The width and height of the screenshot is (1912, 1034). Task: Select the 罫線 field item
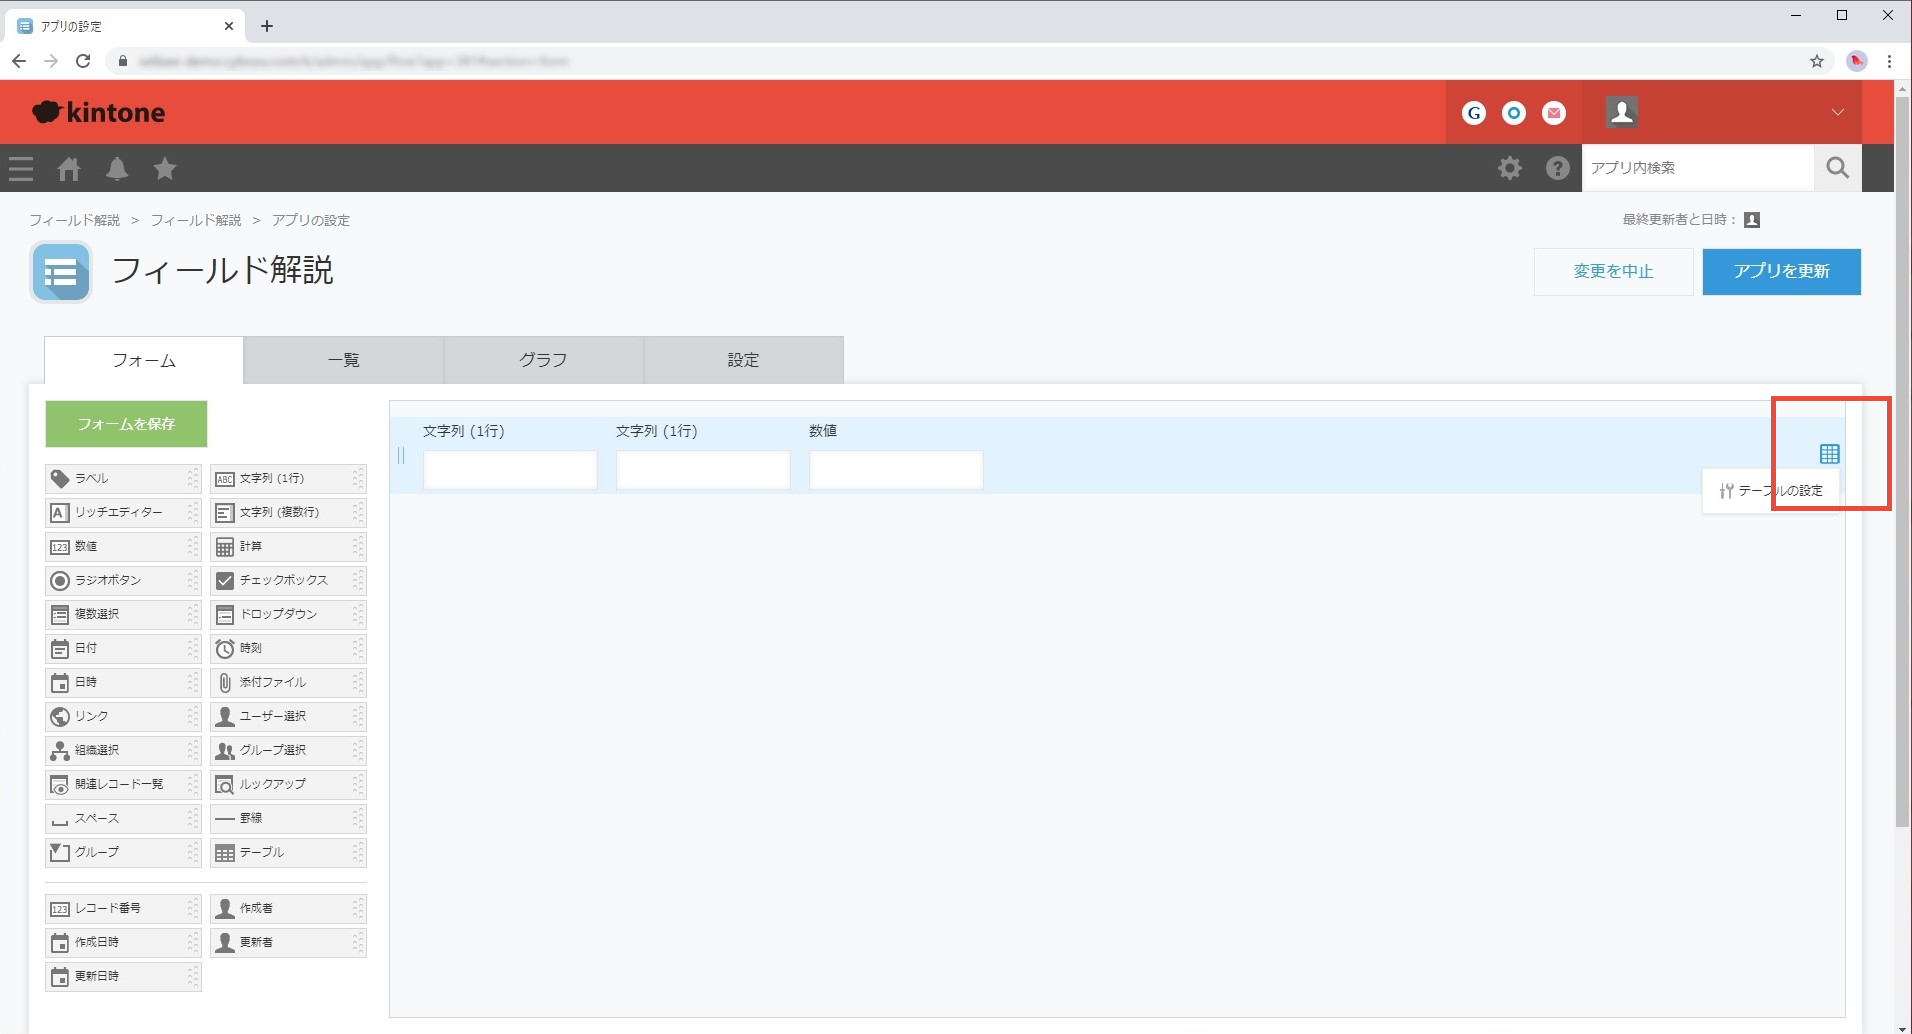pyautogui.click(x=288, y=819)
